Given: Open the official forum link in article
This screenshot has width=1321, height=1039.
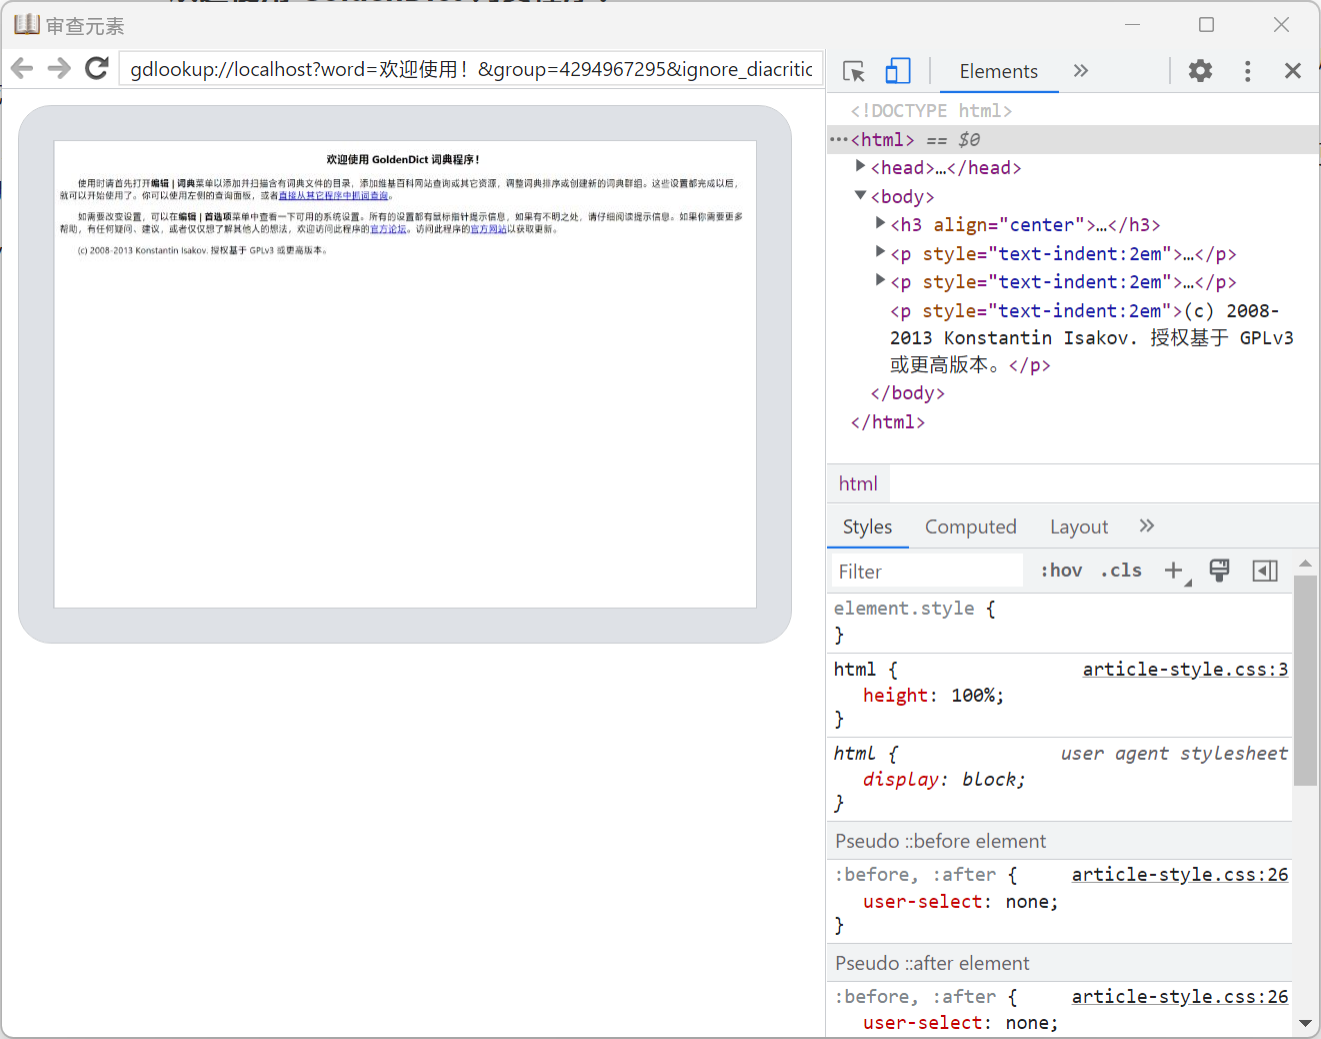Looking at the screenshot, I should (x=388, y=229).
